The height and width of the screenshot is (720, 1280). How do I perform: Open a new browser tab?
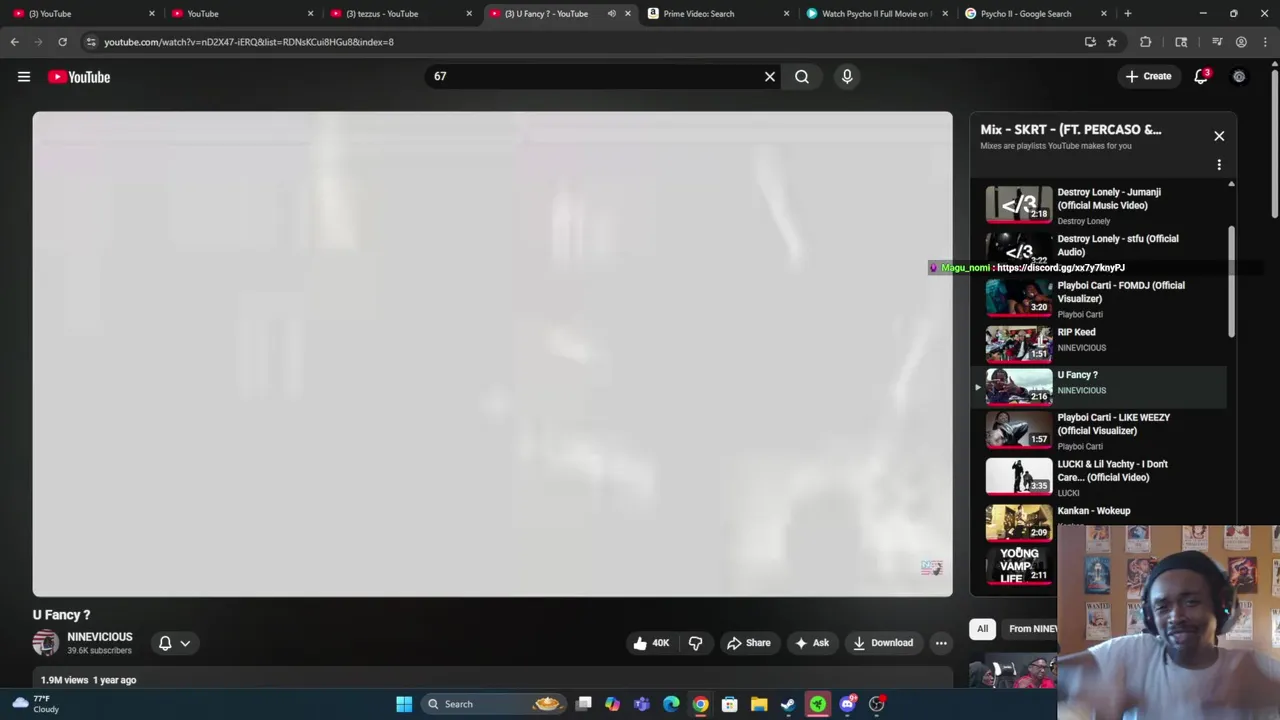click(1128, 14)
